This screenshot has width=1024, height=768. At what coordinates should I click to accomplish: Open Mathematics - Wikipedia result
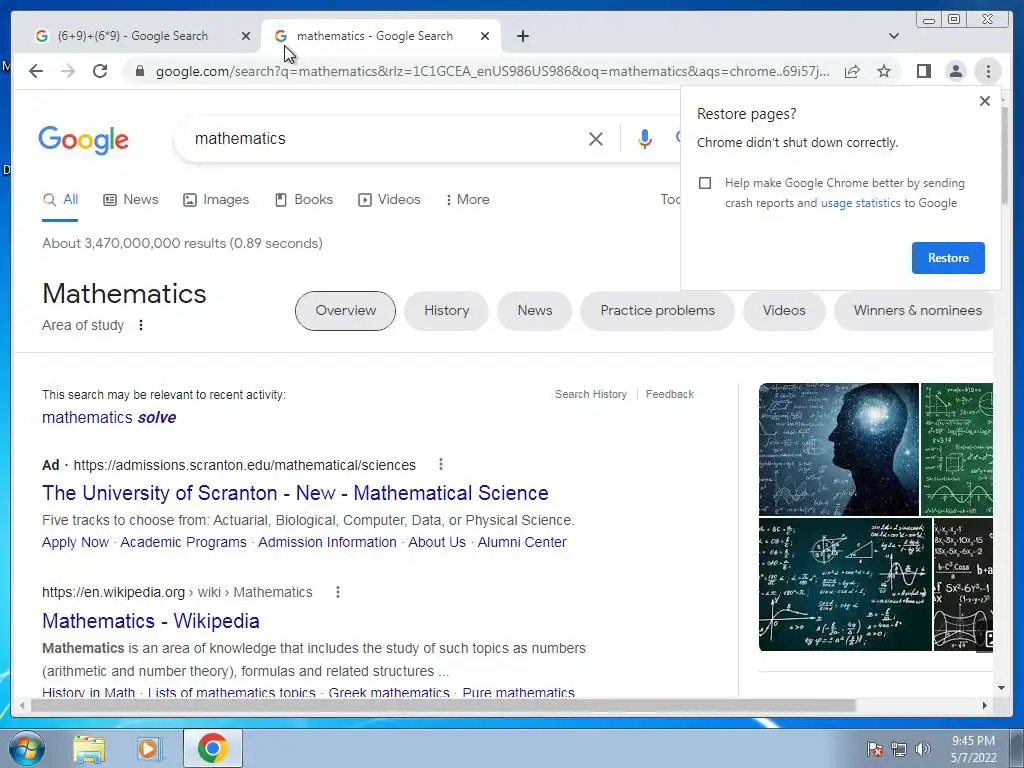(151, 621)
